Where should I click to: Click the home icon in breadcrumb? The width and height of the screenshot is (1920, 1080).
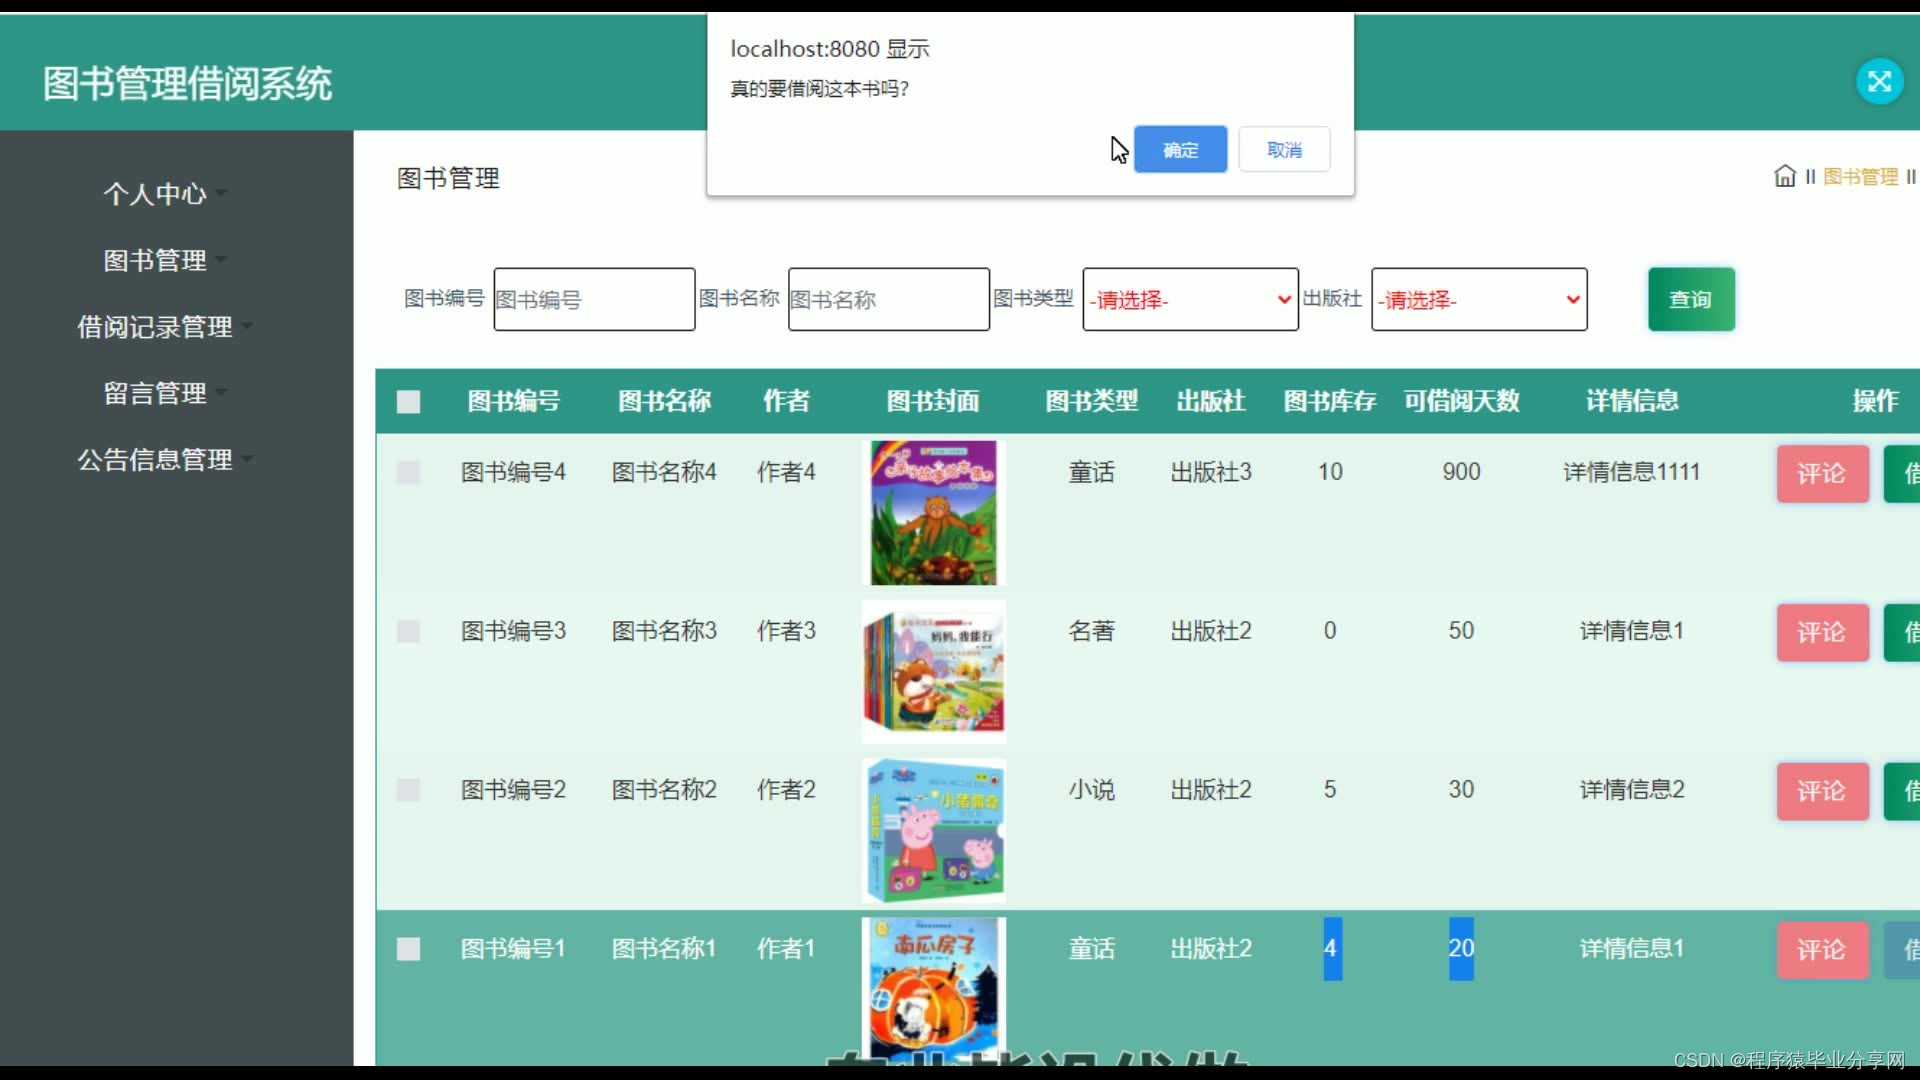(1785, 177)
